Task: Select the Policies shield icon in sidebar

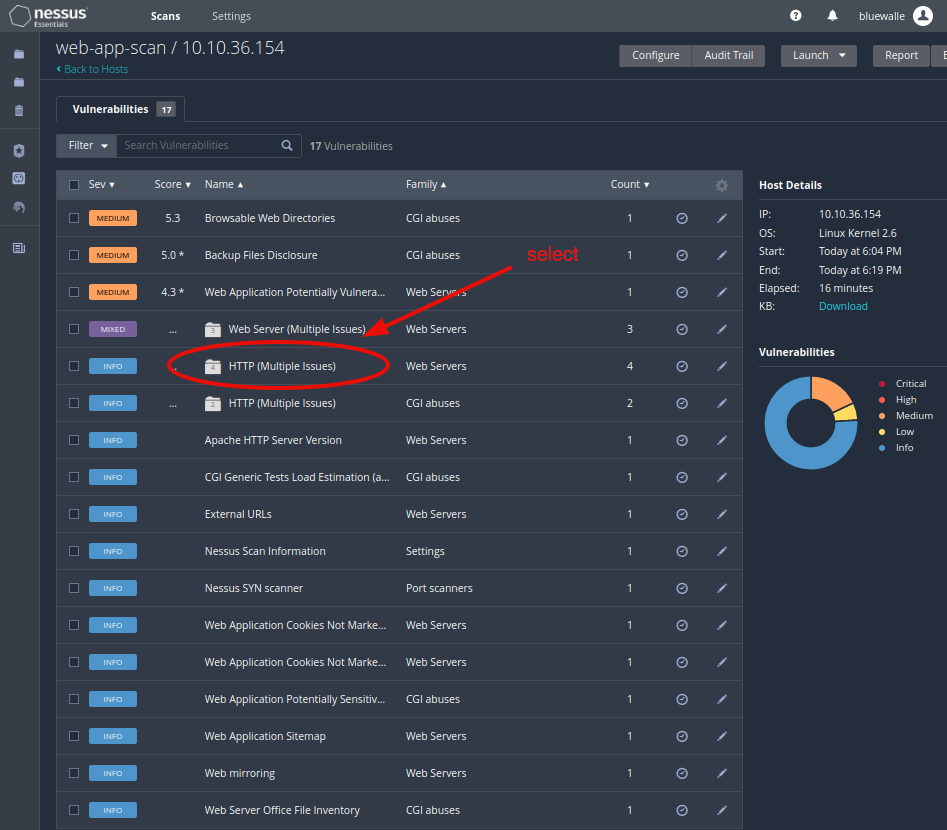Action: pyautogui.click(x=19, y=149)
